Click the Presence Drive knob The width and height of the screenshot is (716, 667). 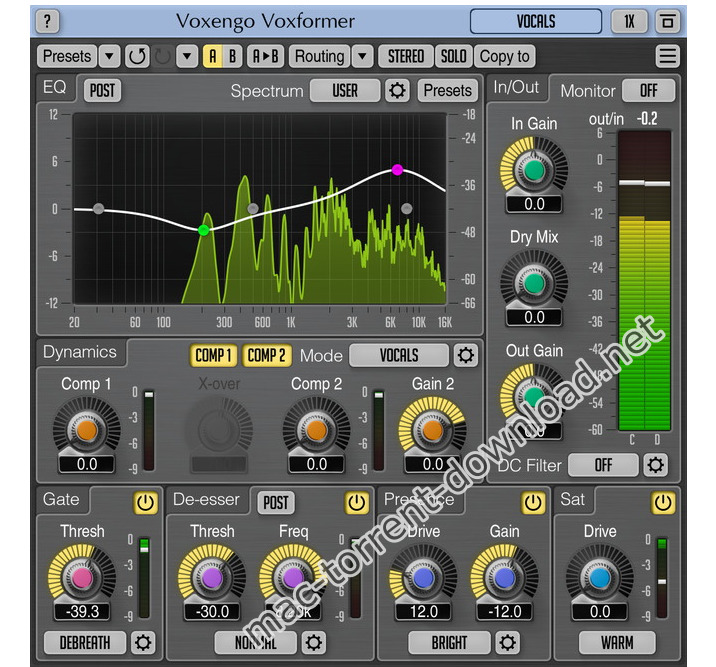click(x=423, y=578)
